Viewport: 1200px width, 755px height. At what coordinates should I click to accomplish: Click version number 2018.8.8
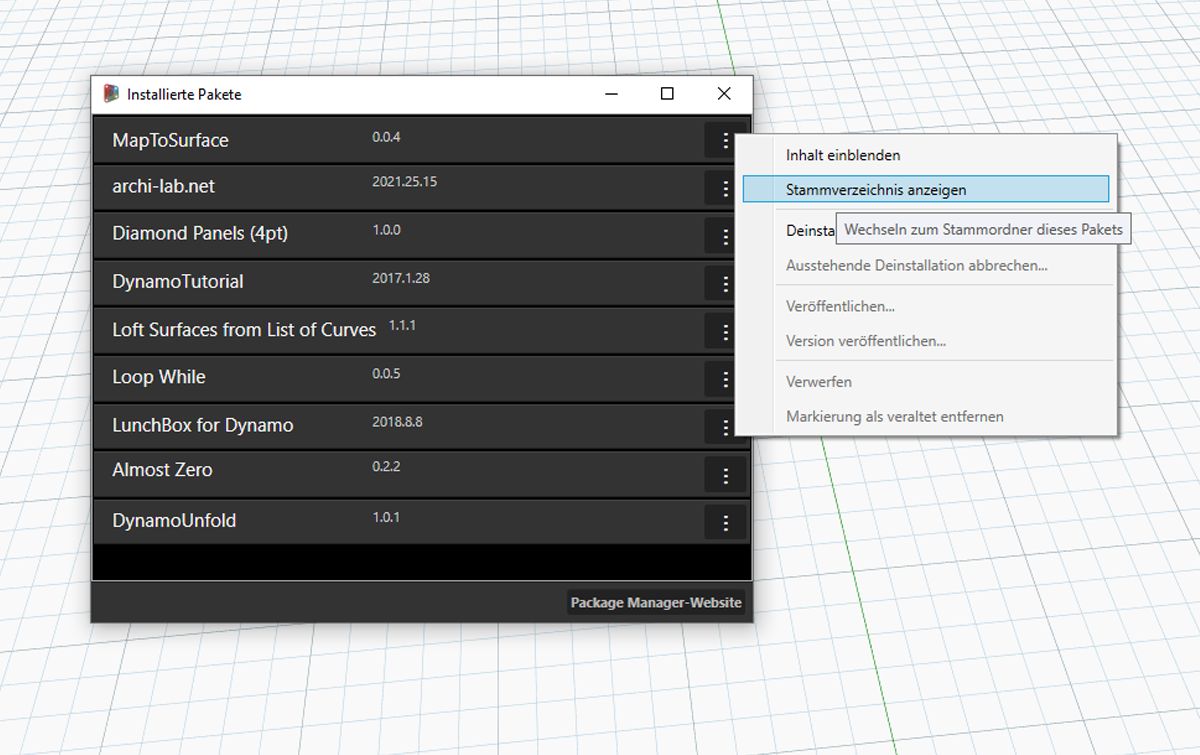(x=397, y=422)
